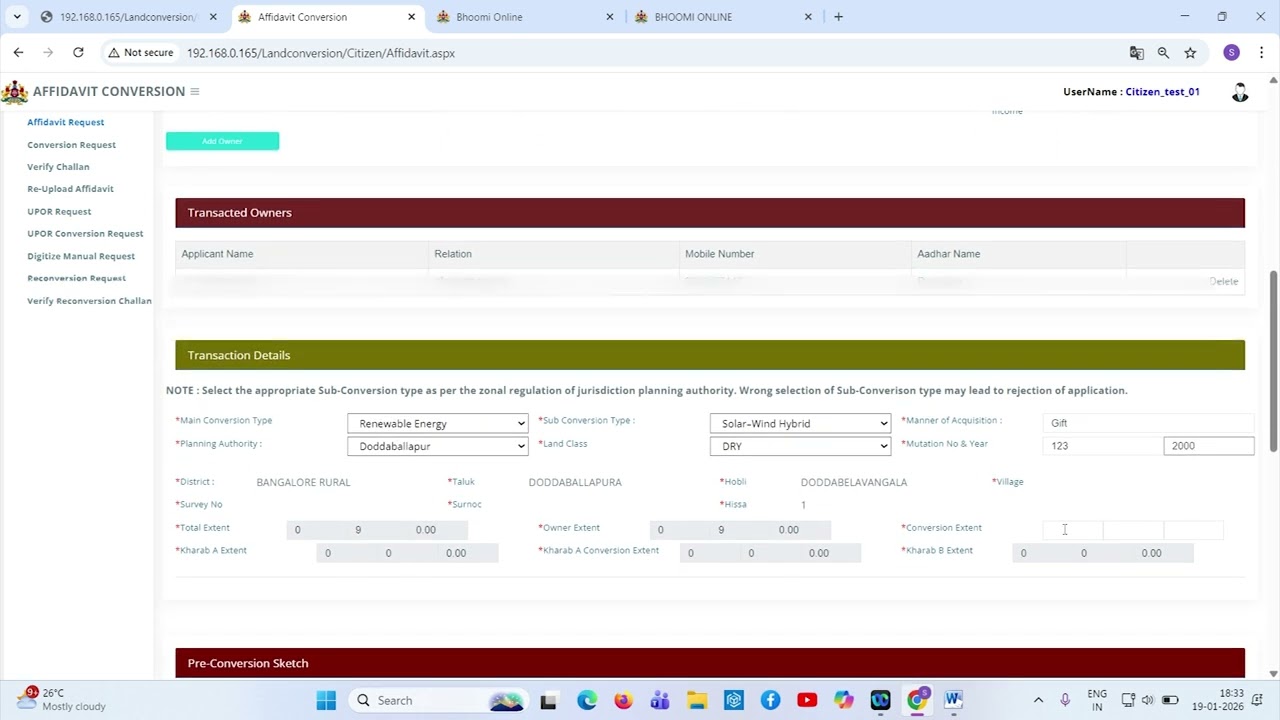
Task: Click the ENG IN language indicator
Action: pos(1097,700)
